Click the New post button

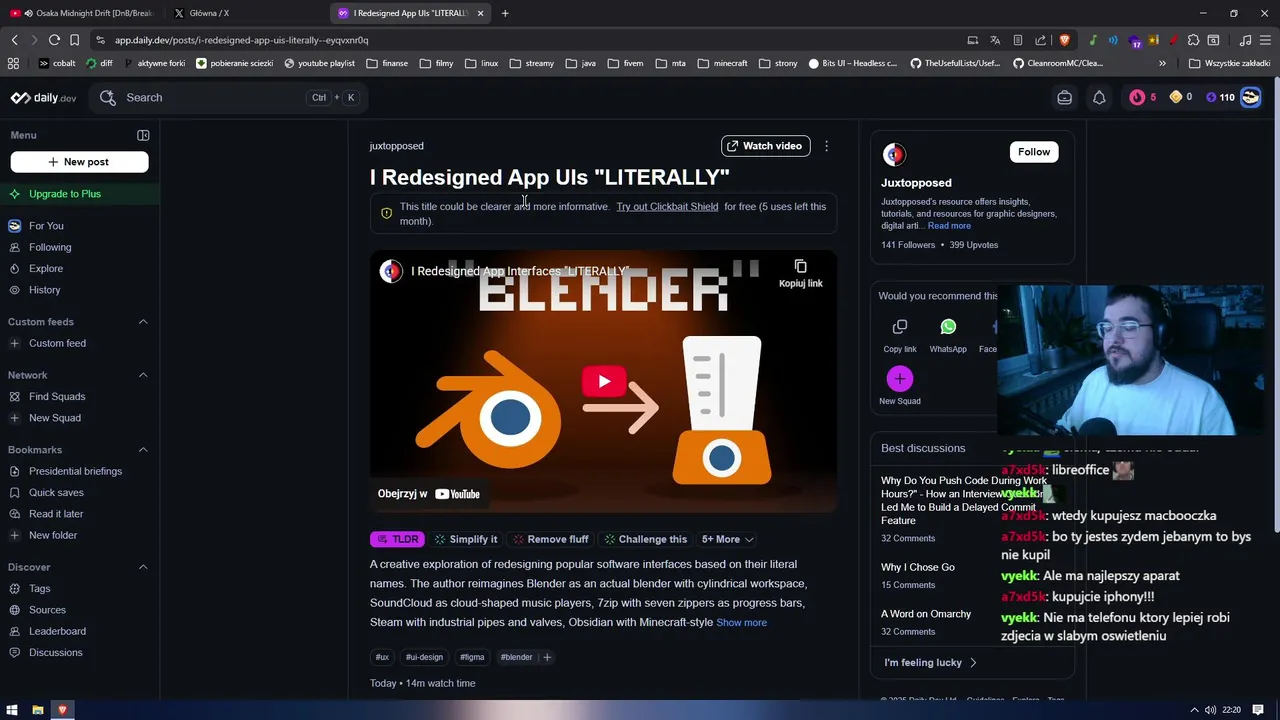[80, 162]
